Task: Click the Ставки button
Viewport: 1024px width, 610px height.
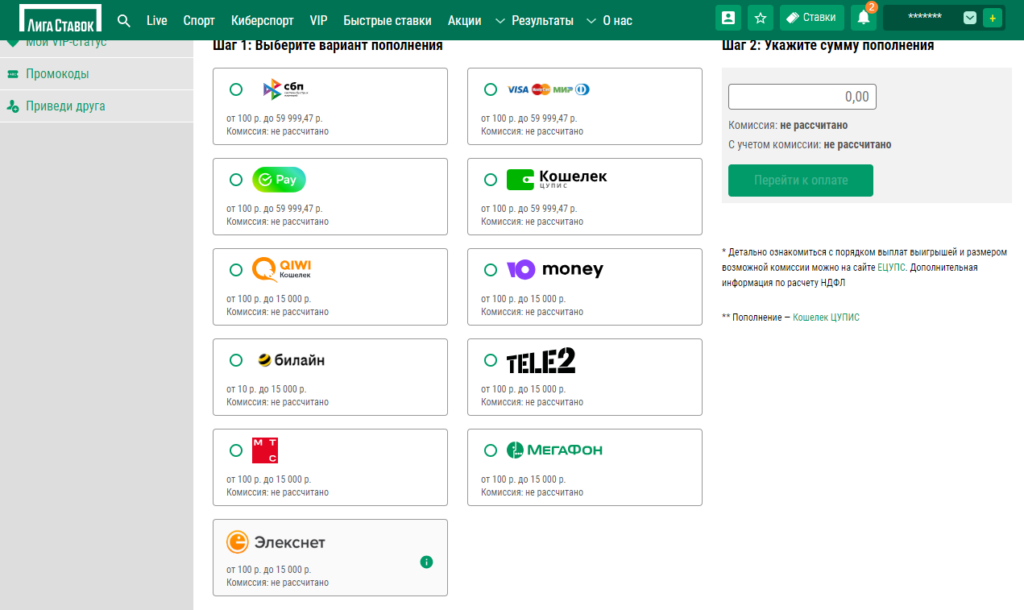Action: click(x=812, y=18)
